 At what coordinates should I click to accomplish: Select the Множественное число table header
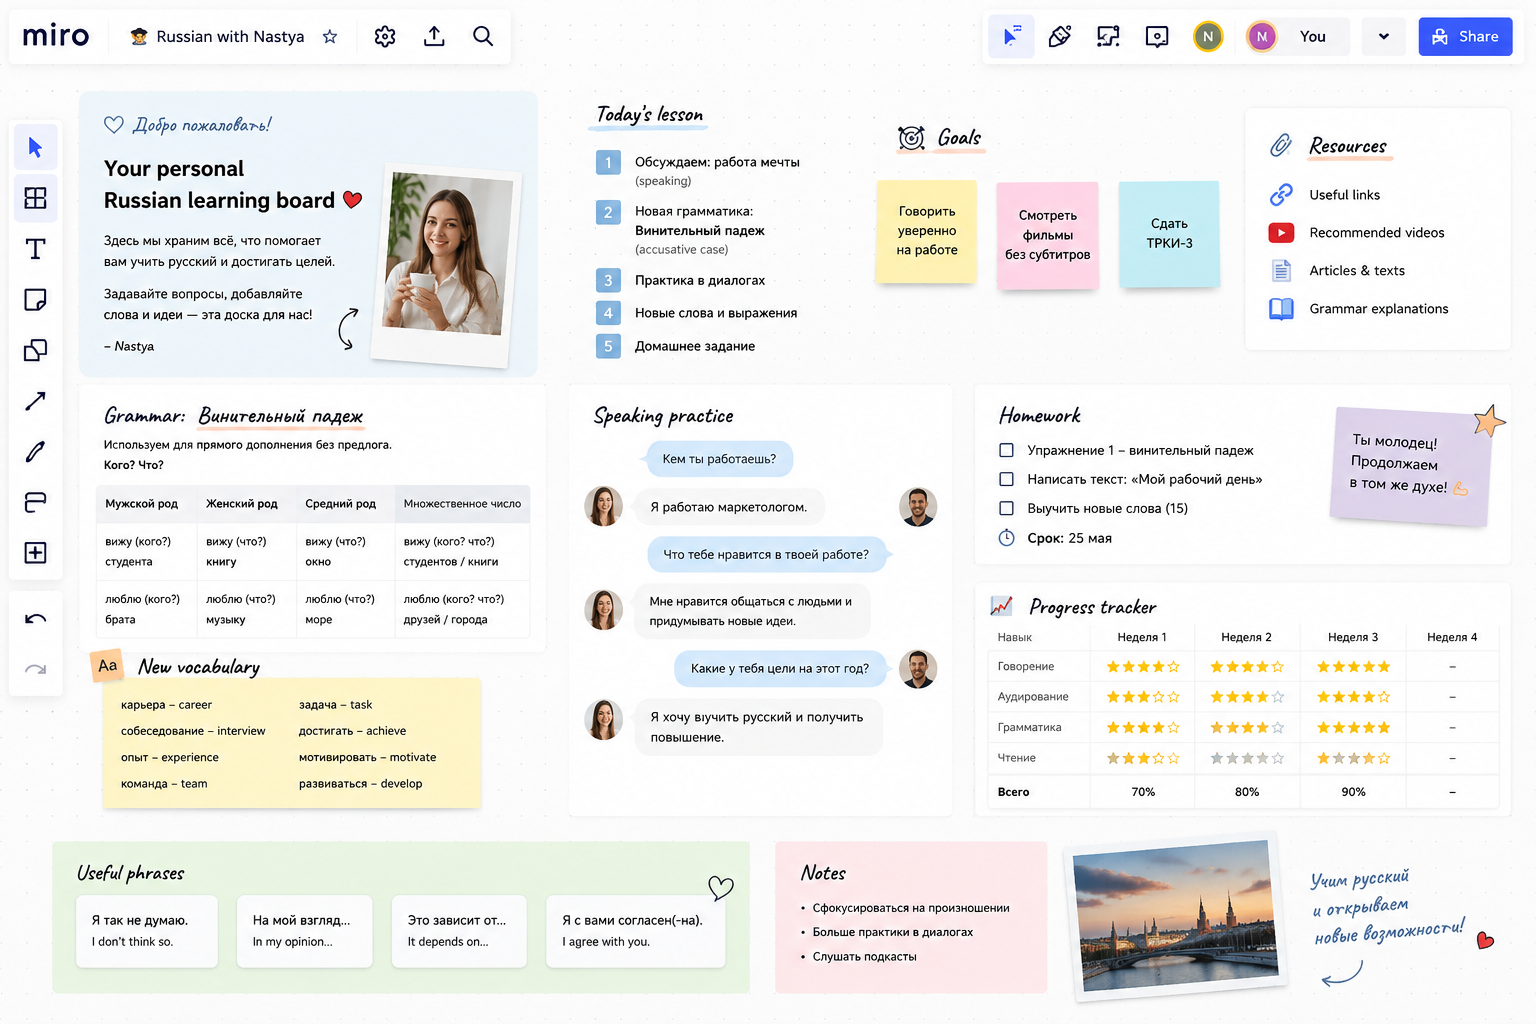(462, 504)
